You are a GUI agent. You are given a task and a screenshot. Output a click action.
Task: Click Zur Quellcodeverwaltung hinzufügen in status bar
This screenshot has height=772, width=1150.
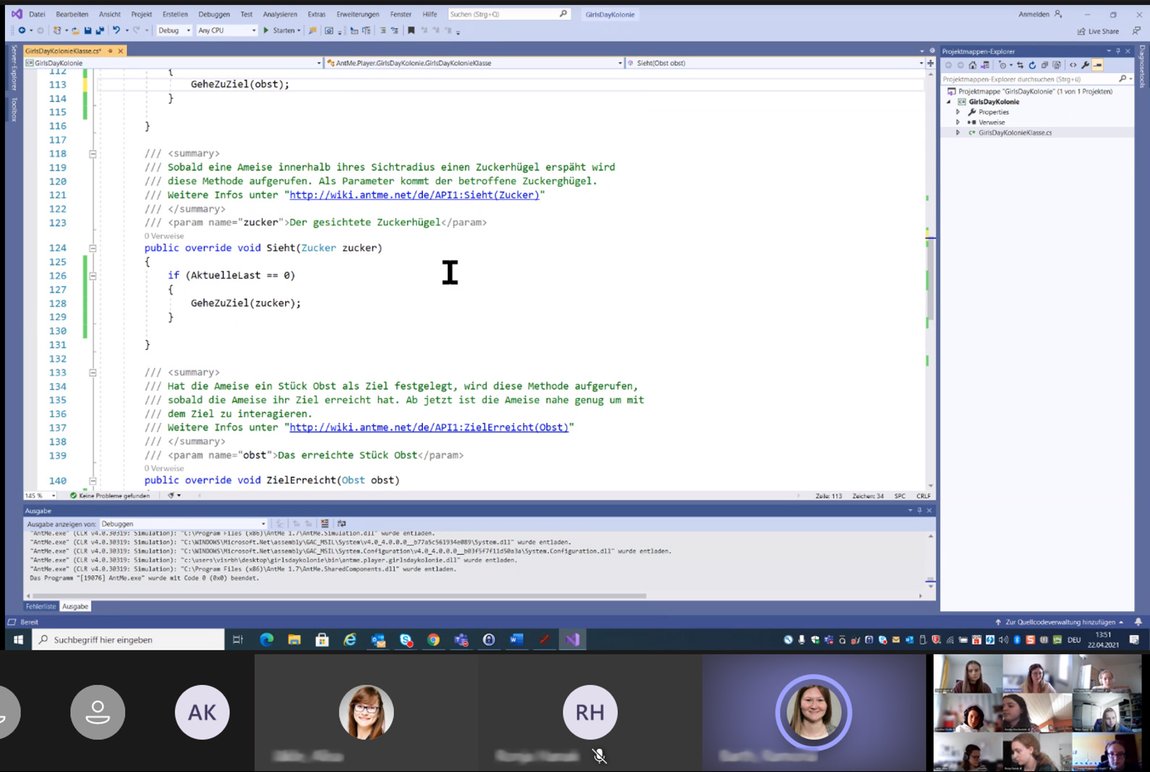pyautogui.click(x=1060, y=622)
